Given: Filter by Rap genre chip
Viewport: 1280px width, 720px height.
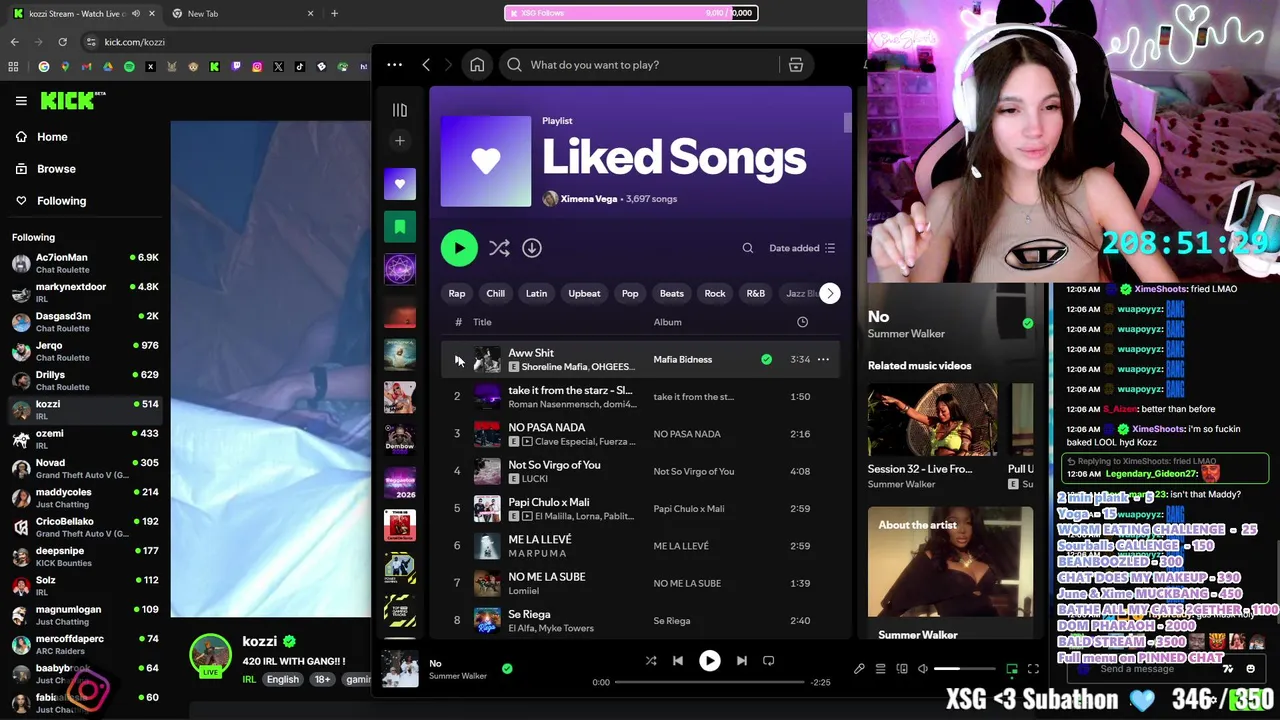Looking at the screenshot, I should point(457,293).
